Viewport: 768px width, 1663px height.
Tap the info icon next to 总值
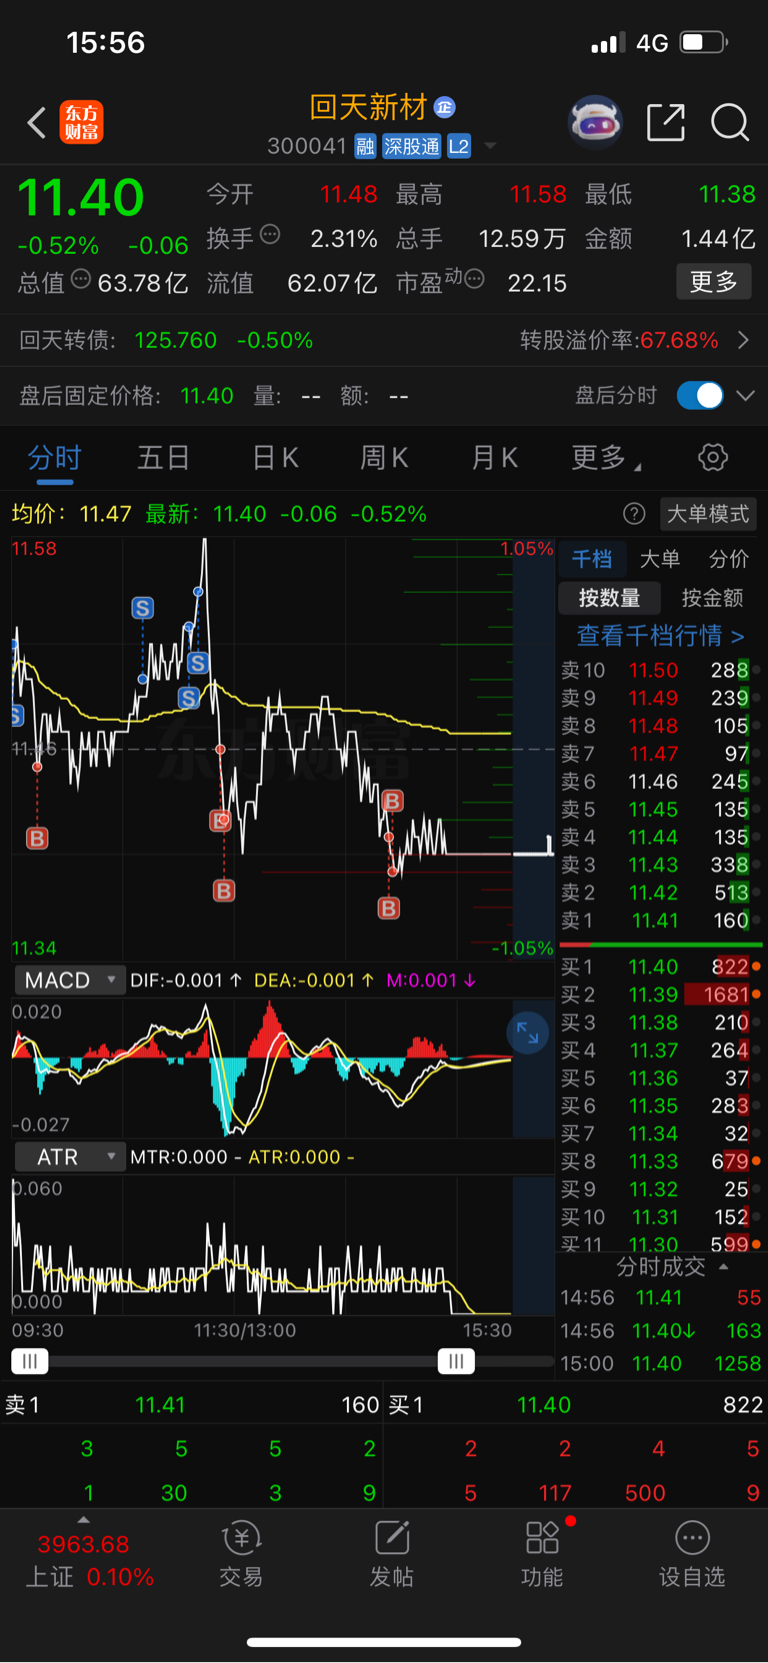pos(81,279)
